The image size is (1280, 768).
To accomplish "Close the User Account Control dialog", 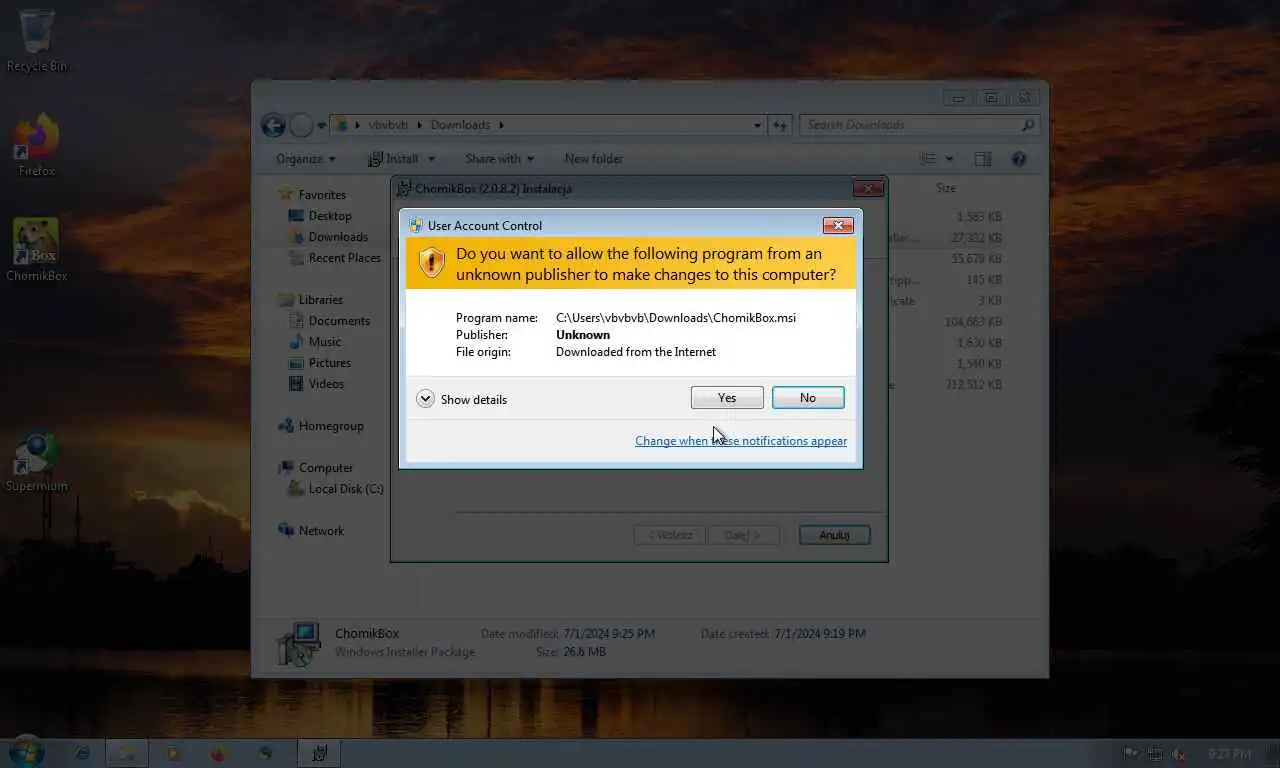I will pyautogui.click(x=837, y=225).
